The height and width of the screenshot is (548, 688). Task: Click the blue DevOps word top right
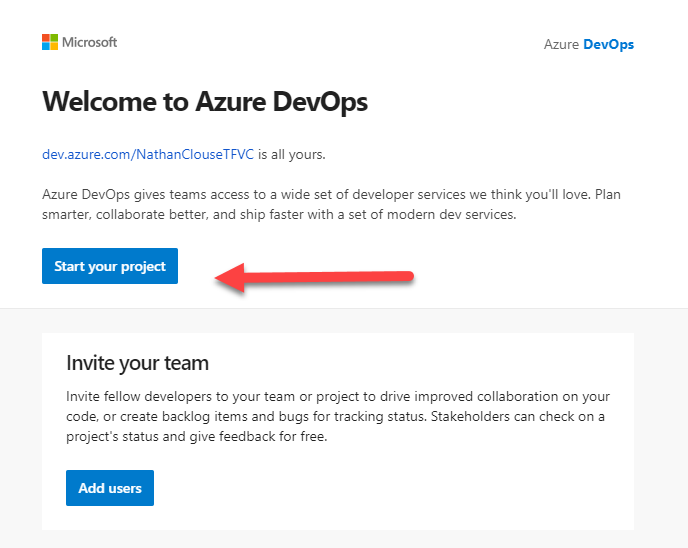coord(609,45)
